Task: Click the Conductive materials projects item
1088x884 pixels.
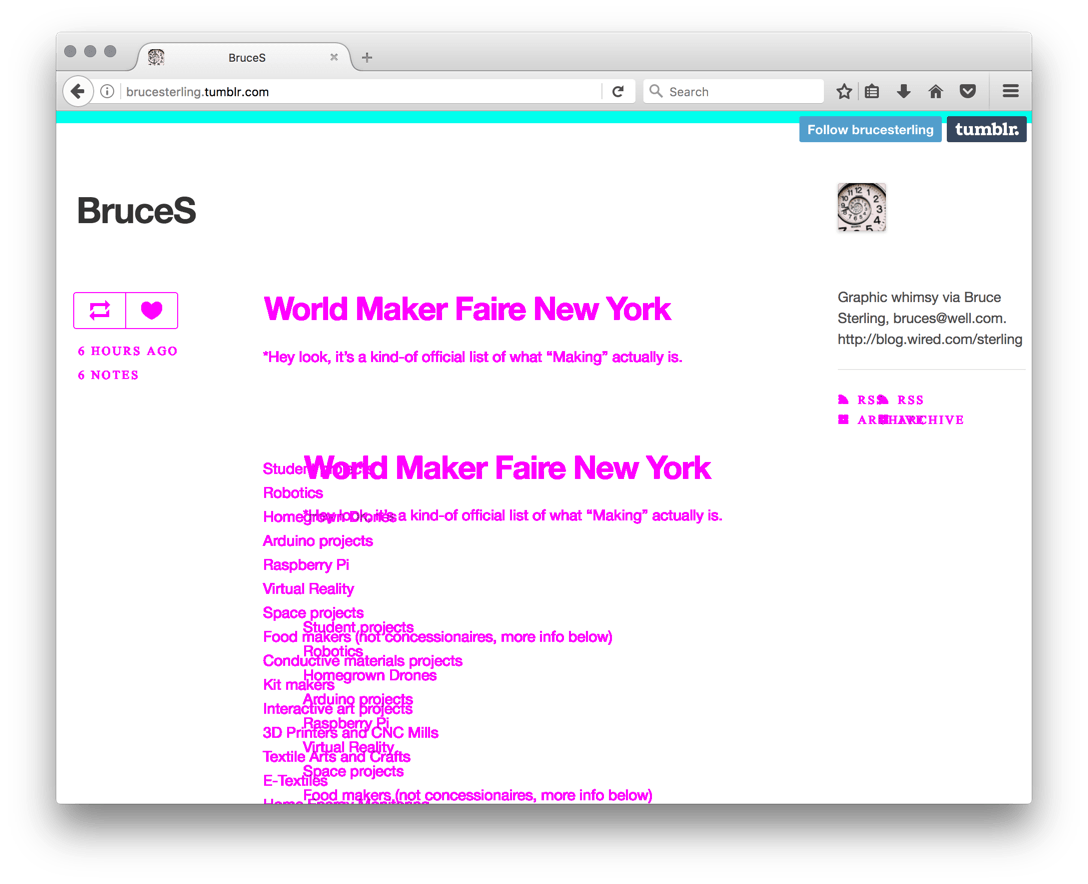Action: [x=362, y=661]
